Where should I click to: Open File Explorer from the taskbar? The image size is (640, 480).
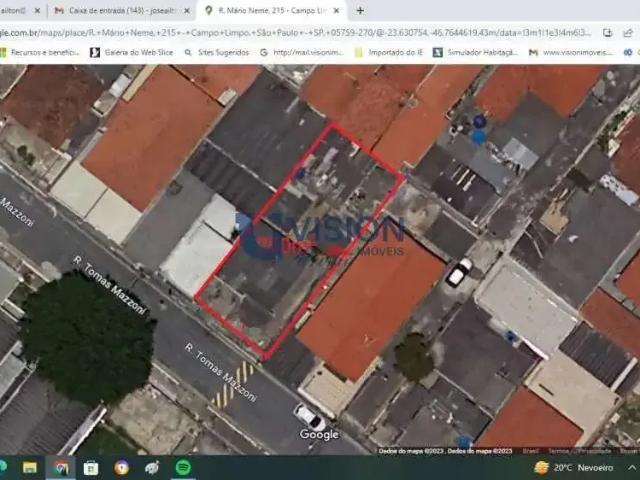pos(30,468)
